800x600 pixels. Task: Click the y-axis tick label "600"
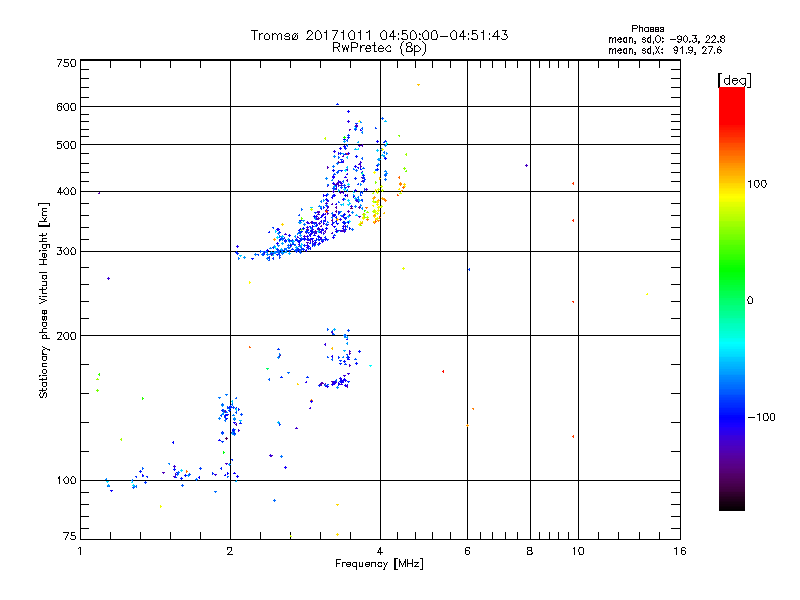(66, 107)
